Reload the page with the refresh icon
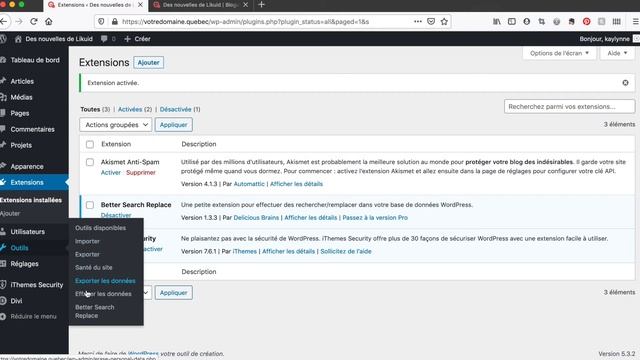 (x=34, y=22)
